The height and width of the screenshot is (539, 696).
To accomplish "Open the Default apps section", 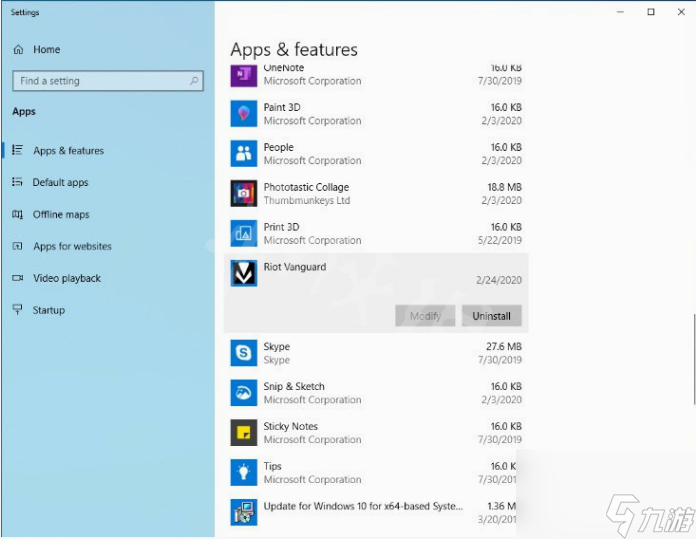I will pyautogui.click(x=60, y=182).
